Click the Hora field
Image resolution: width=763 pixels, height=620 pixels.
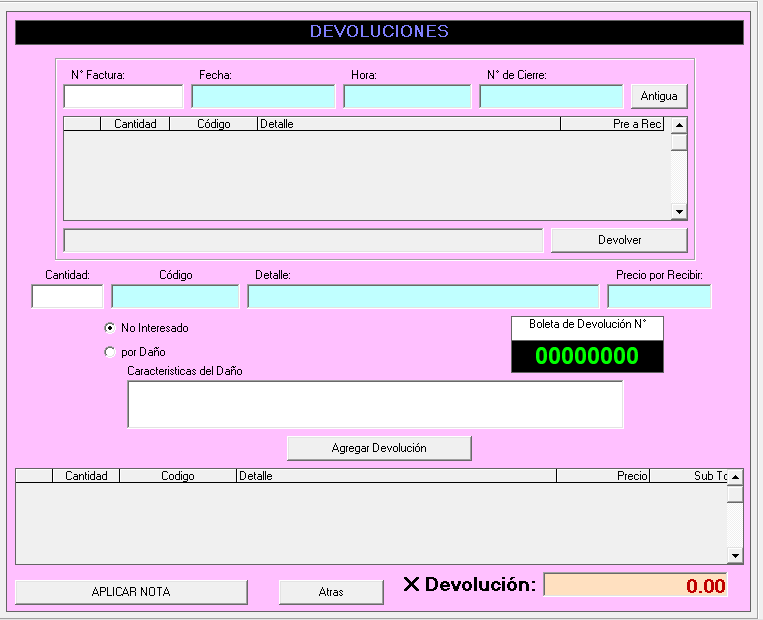point(407,97)
